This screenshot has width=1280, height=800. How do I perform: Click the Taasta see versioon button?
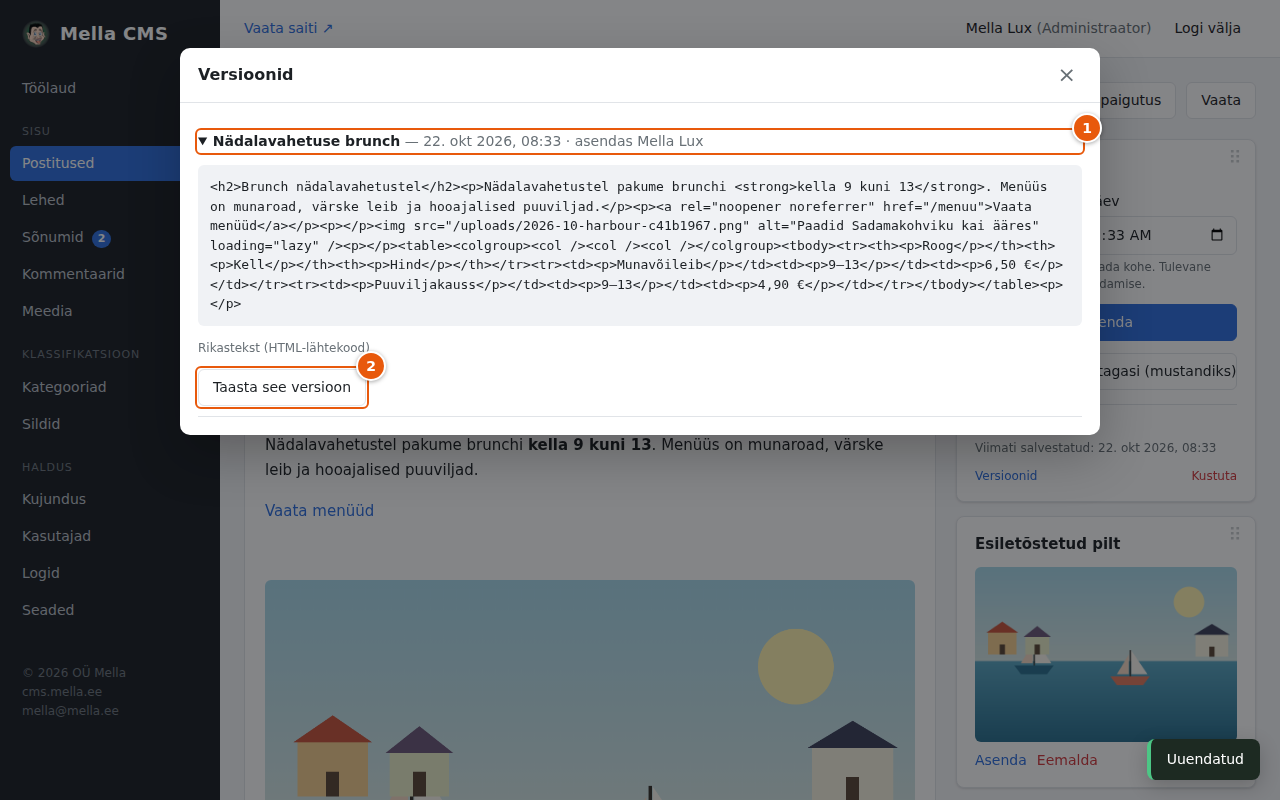click(x=282, y=387)
